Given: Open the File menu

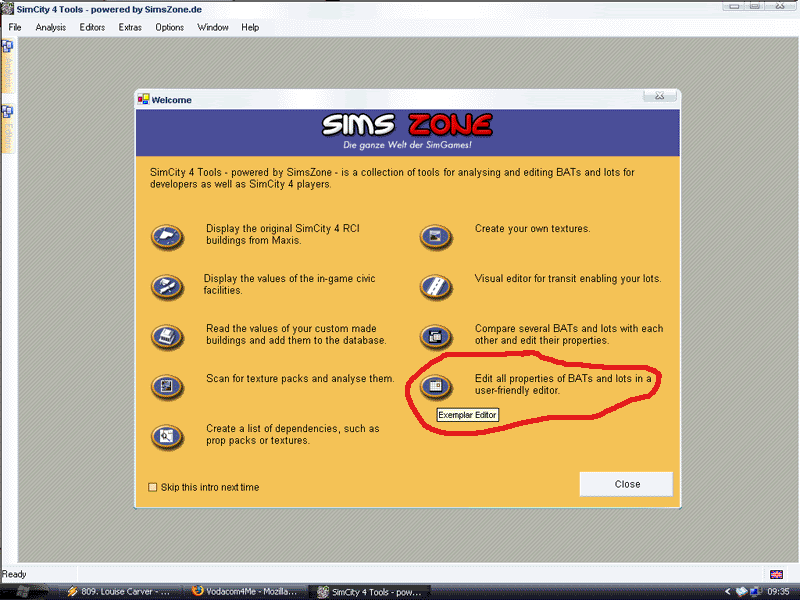Looking at the screenshot, I should (15, 28).
